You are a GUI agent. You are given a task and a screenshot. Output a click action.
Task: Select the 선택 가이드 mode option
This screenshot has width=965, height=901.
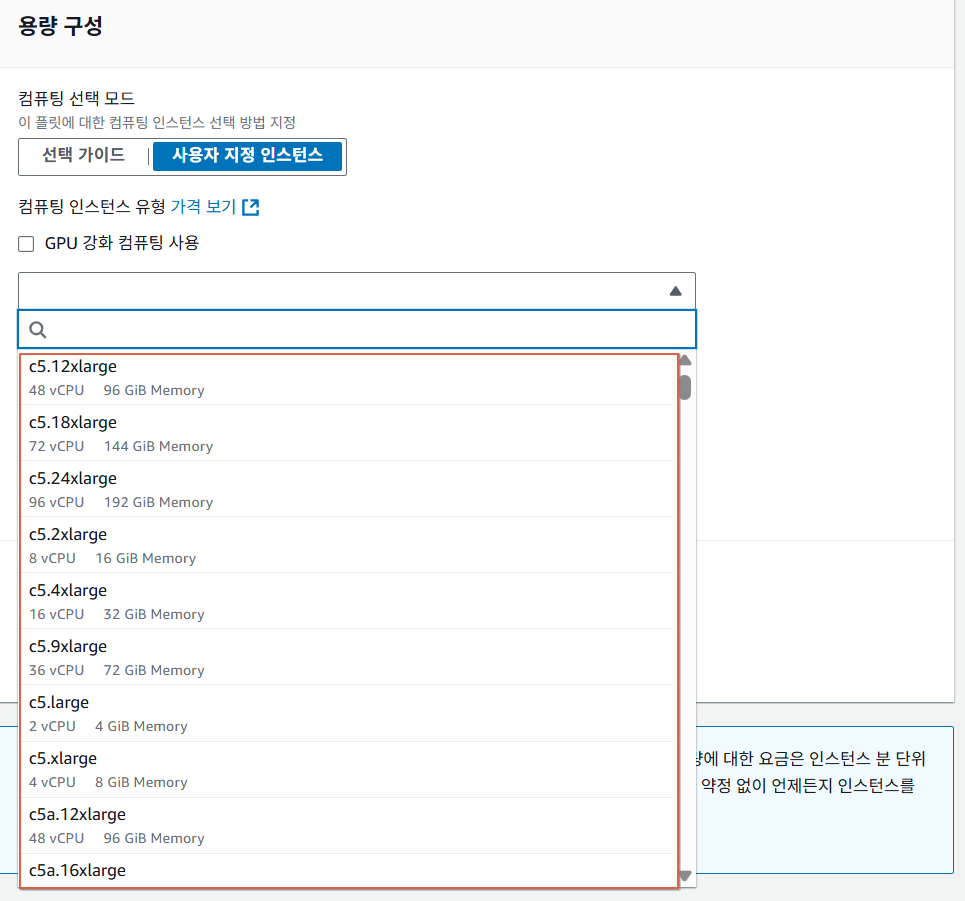[83, 156]
